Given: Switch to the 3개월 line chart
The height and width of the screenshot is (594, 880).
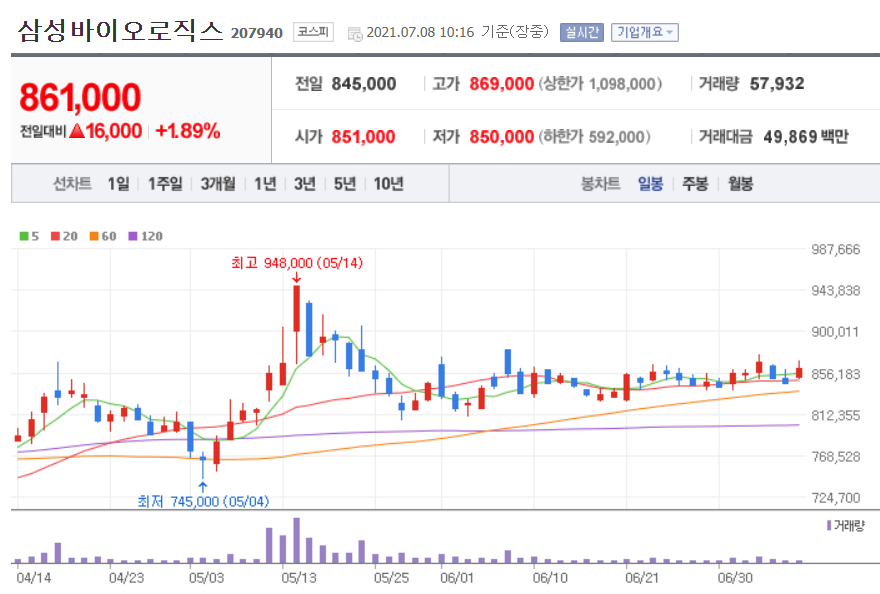Looking at the screenshot, I should tap(218, 184).
